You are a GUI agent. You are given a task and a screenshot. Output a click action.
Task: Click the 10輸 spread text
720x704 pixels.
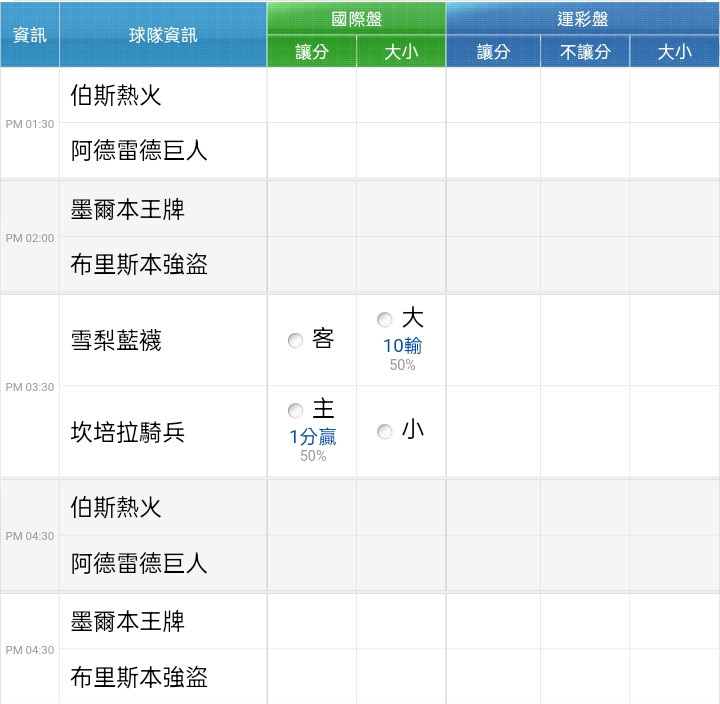[402, 346]
